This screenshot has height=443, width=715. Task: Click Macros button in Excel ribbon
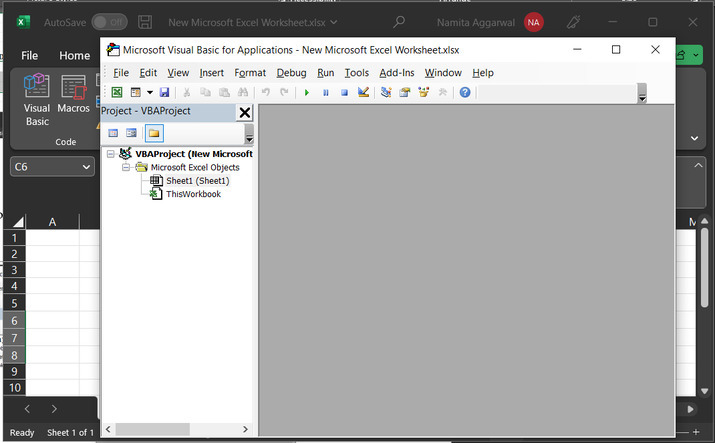click(x=73, y=94)
